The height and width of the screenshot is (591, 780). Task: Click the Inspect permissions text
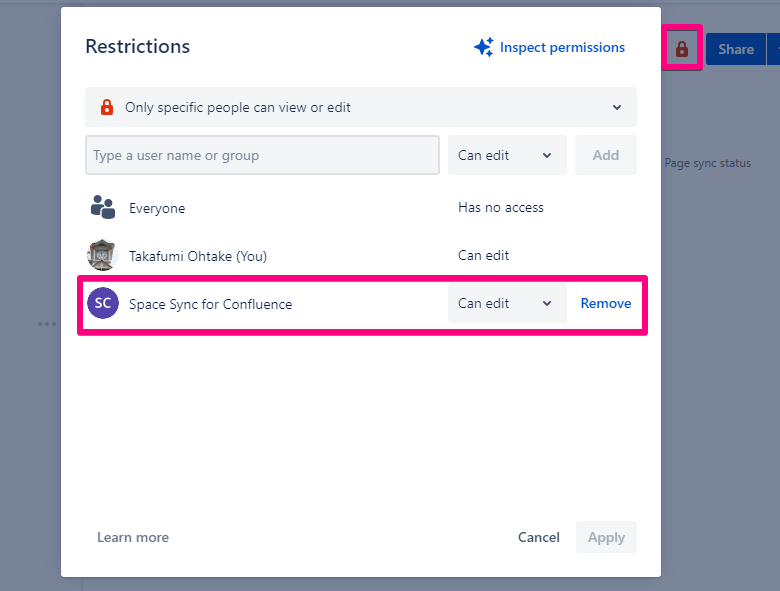pyautogui.click(x=562, y=47)
